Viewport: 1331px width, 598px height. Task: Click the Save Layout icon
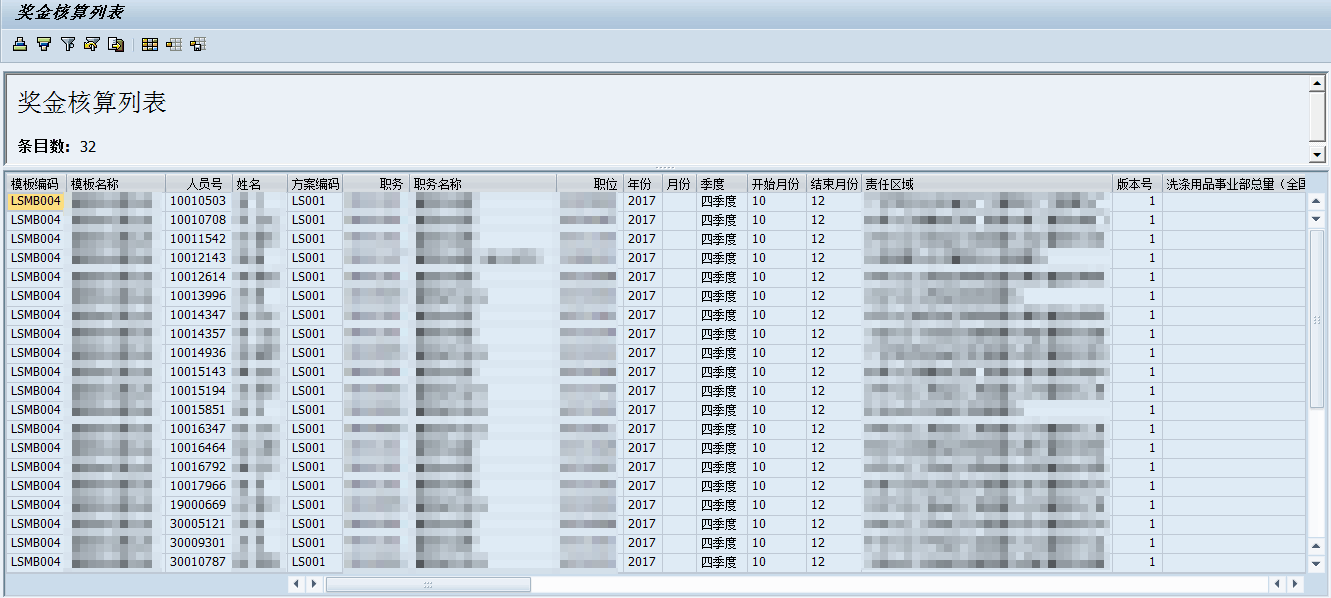[198, 44]
